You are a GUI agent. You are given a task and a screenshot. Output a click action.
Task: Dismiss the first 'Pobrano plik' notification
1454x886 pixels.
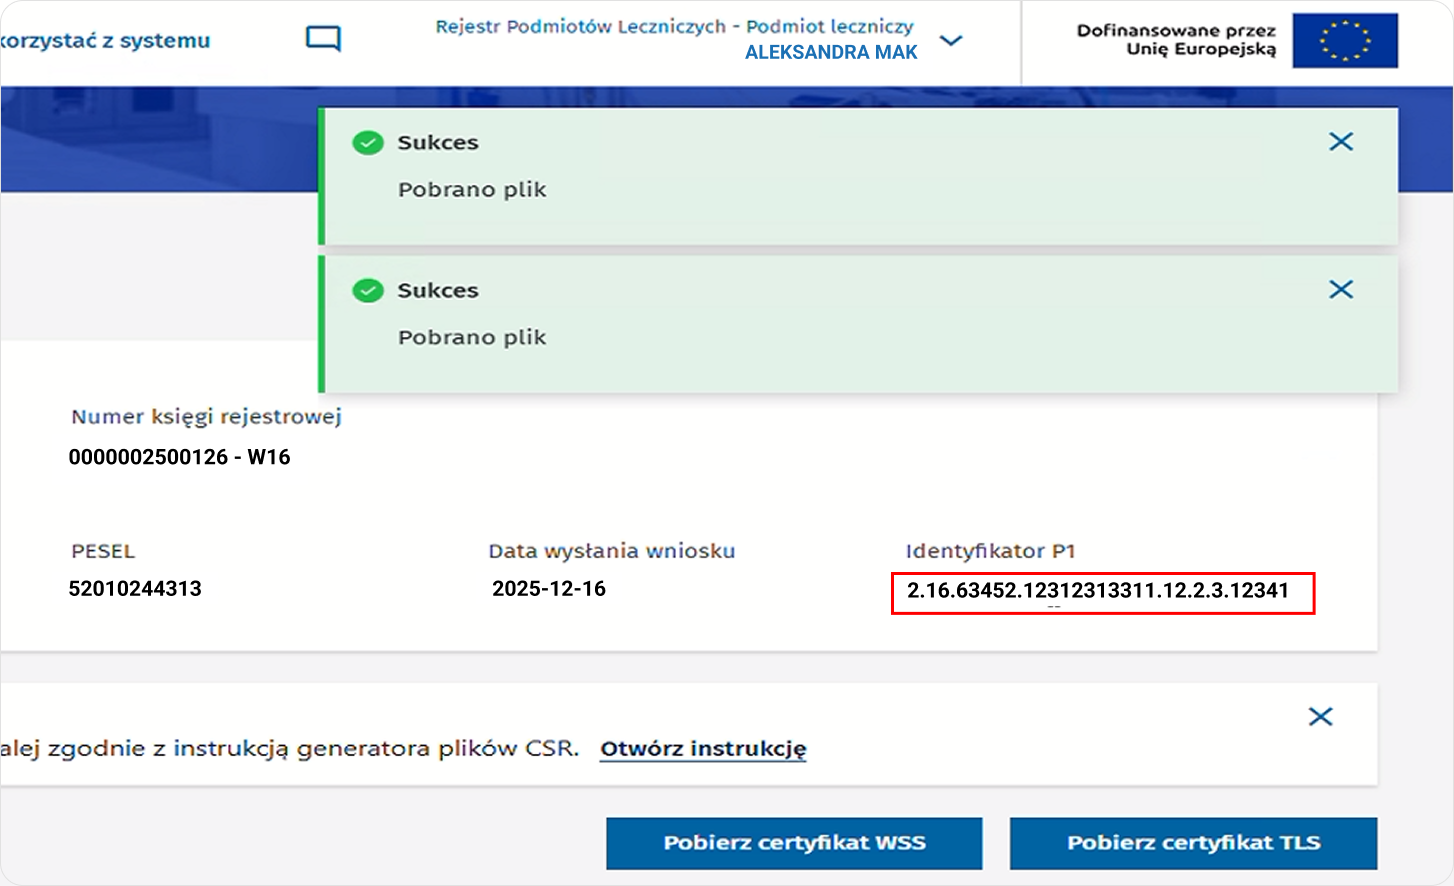tap(1341, 142)
